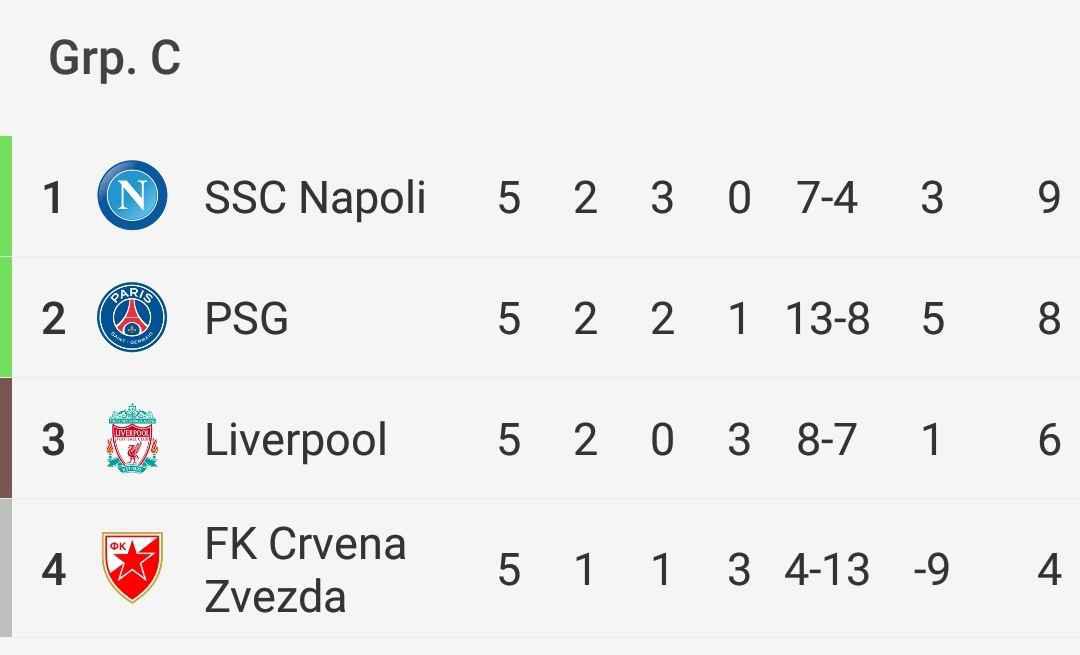Click Crvena Zvezda's -9 goal difference
The image size is (1080, 655).
tap(931, 570)
